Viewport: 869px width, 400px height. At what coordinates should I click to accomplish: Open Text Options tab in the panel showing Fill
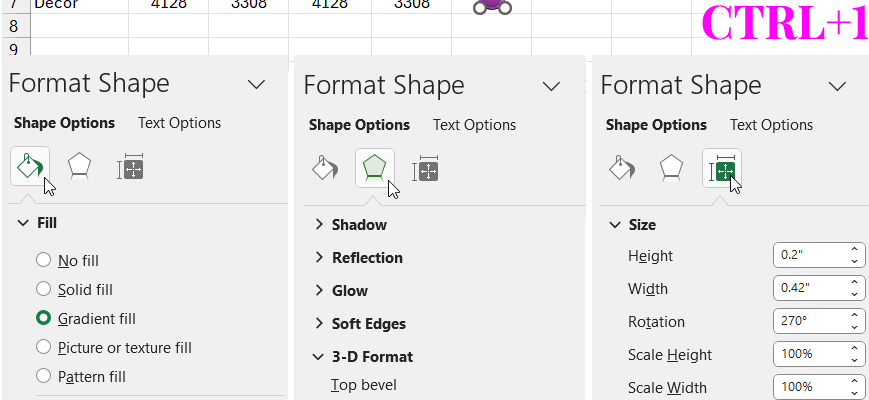[x=179, y=123]
